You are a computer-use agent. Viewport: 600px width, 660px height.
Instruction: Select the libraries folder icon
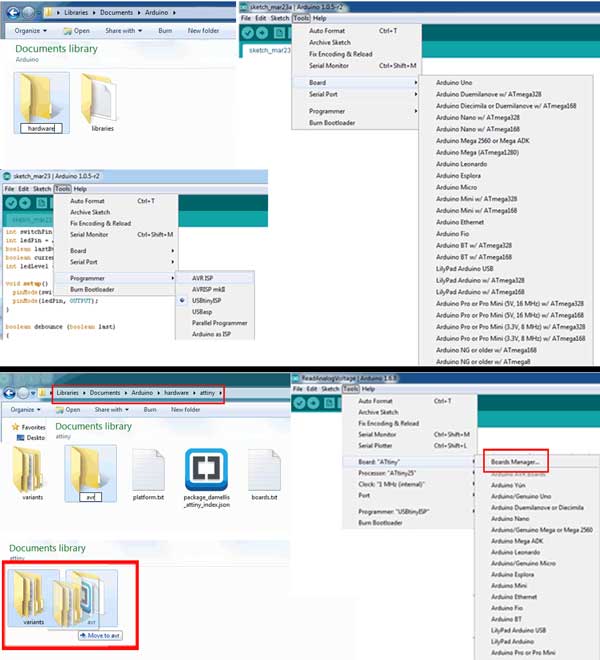coord(99,98)
